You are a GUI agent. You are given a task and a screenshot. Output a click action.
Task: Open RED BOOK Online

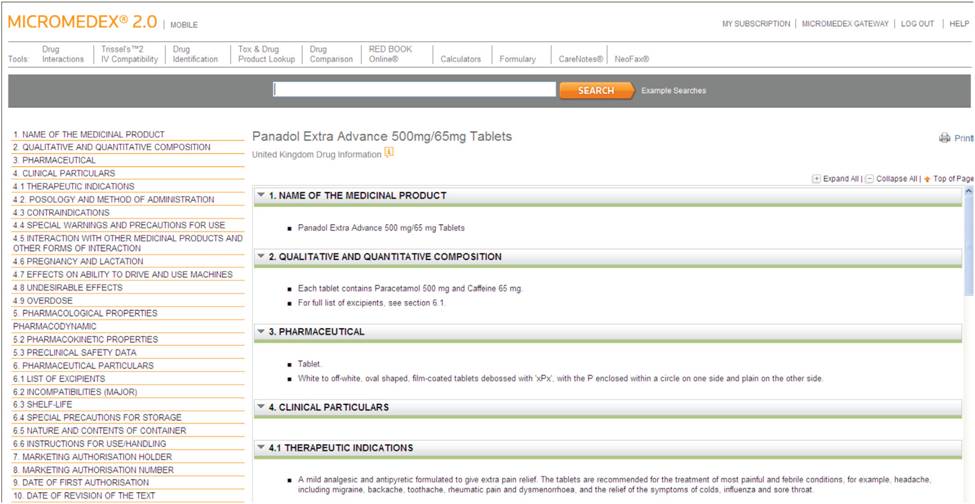390,54
